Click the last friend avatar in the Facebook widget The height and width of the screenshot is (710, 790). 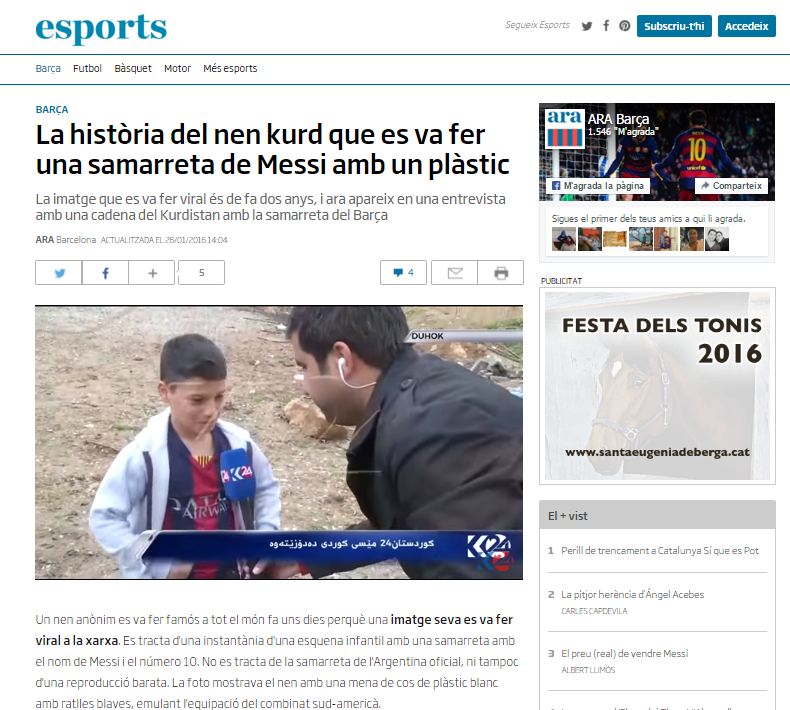pos(717,239)
